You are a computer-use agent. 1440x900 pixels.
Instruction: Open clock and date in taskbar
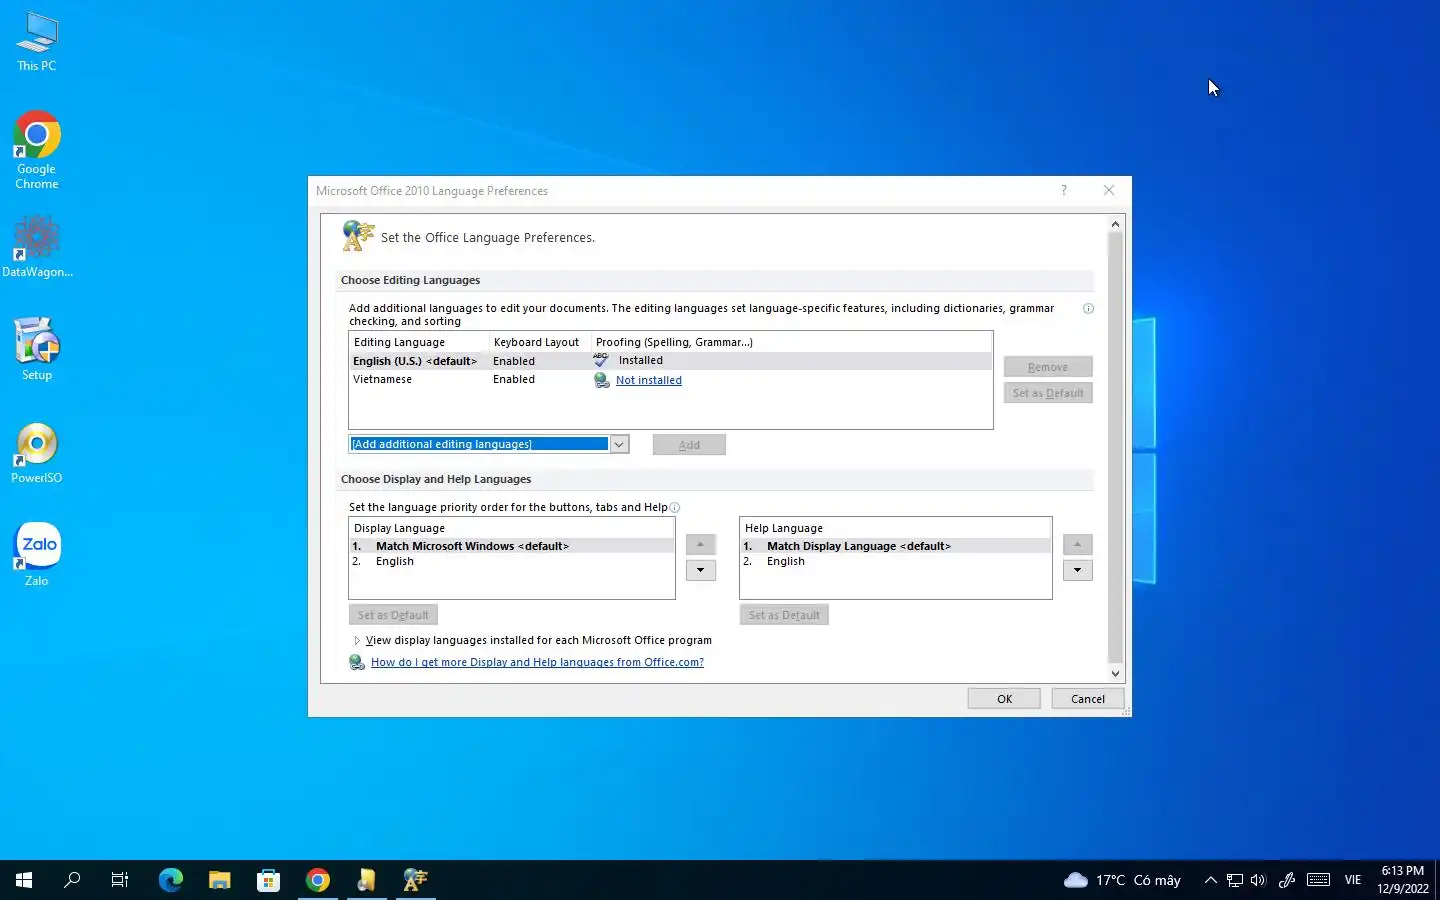coord(1402,880)
